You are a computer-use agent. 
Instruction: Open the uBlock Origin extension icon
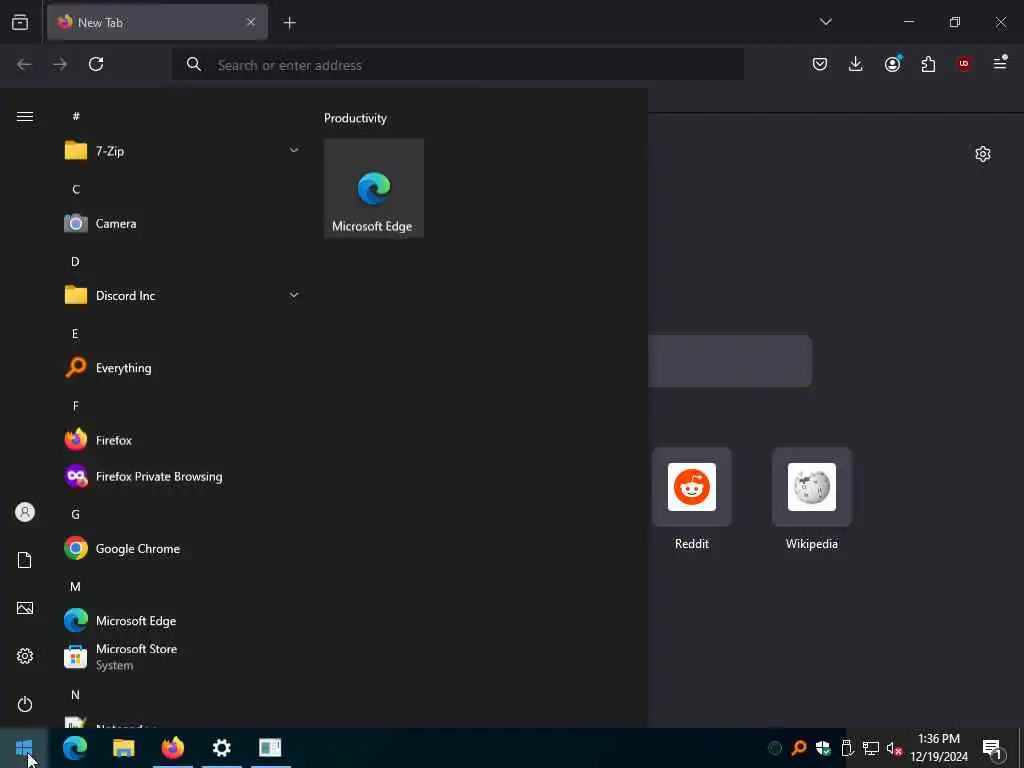pyautogui.click(x=964, y=64)
